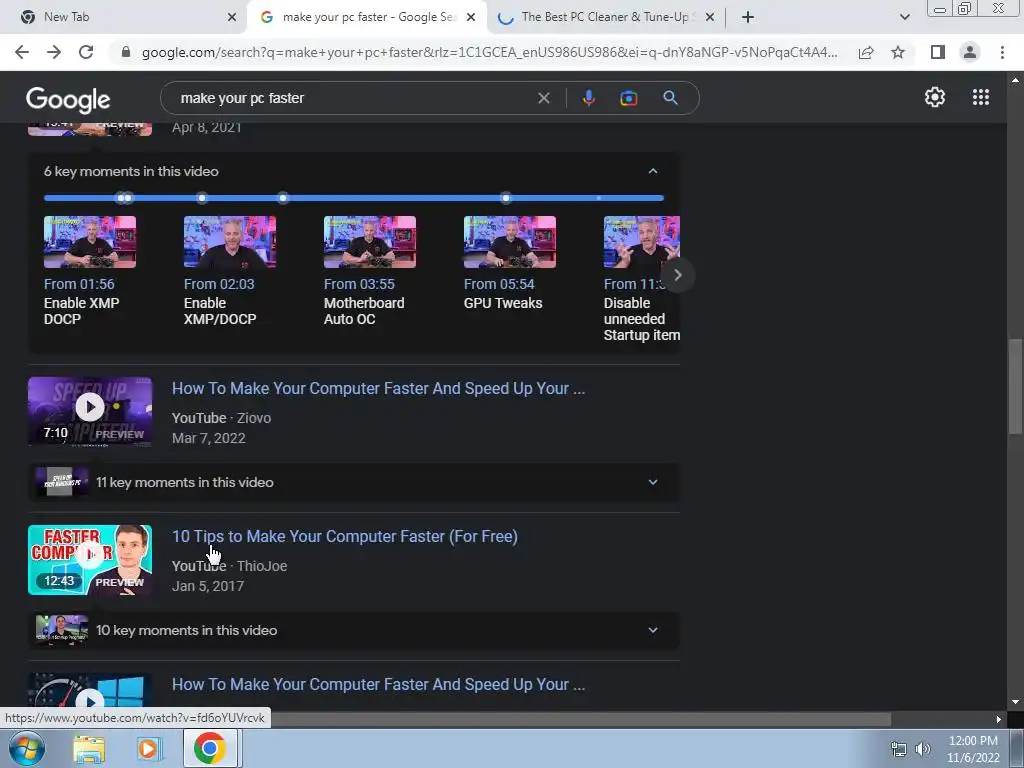The width and height of the screenshot is (1024, 768).
Task: Go forward in browser history
Action: point(54,52)
